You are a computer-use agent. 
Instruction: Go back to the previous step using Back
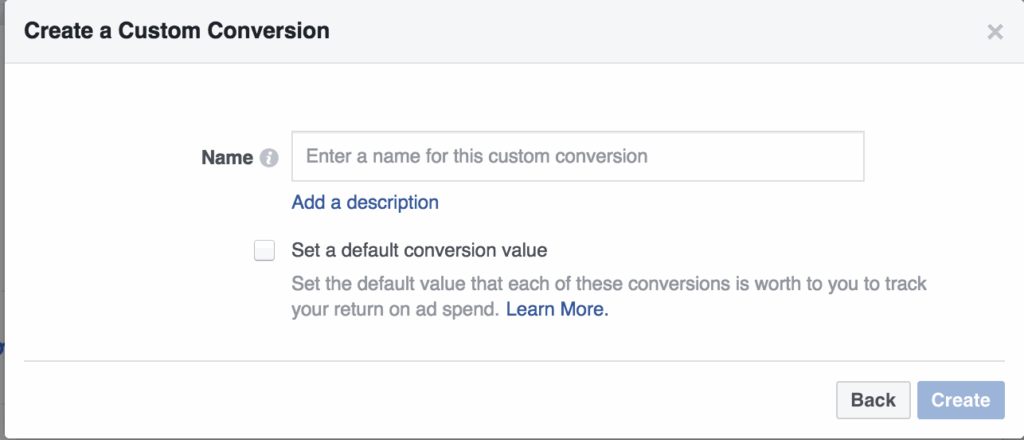873,400
